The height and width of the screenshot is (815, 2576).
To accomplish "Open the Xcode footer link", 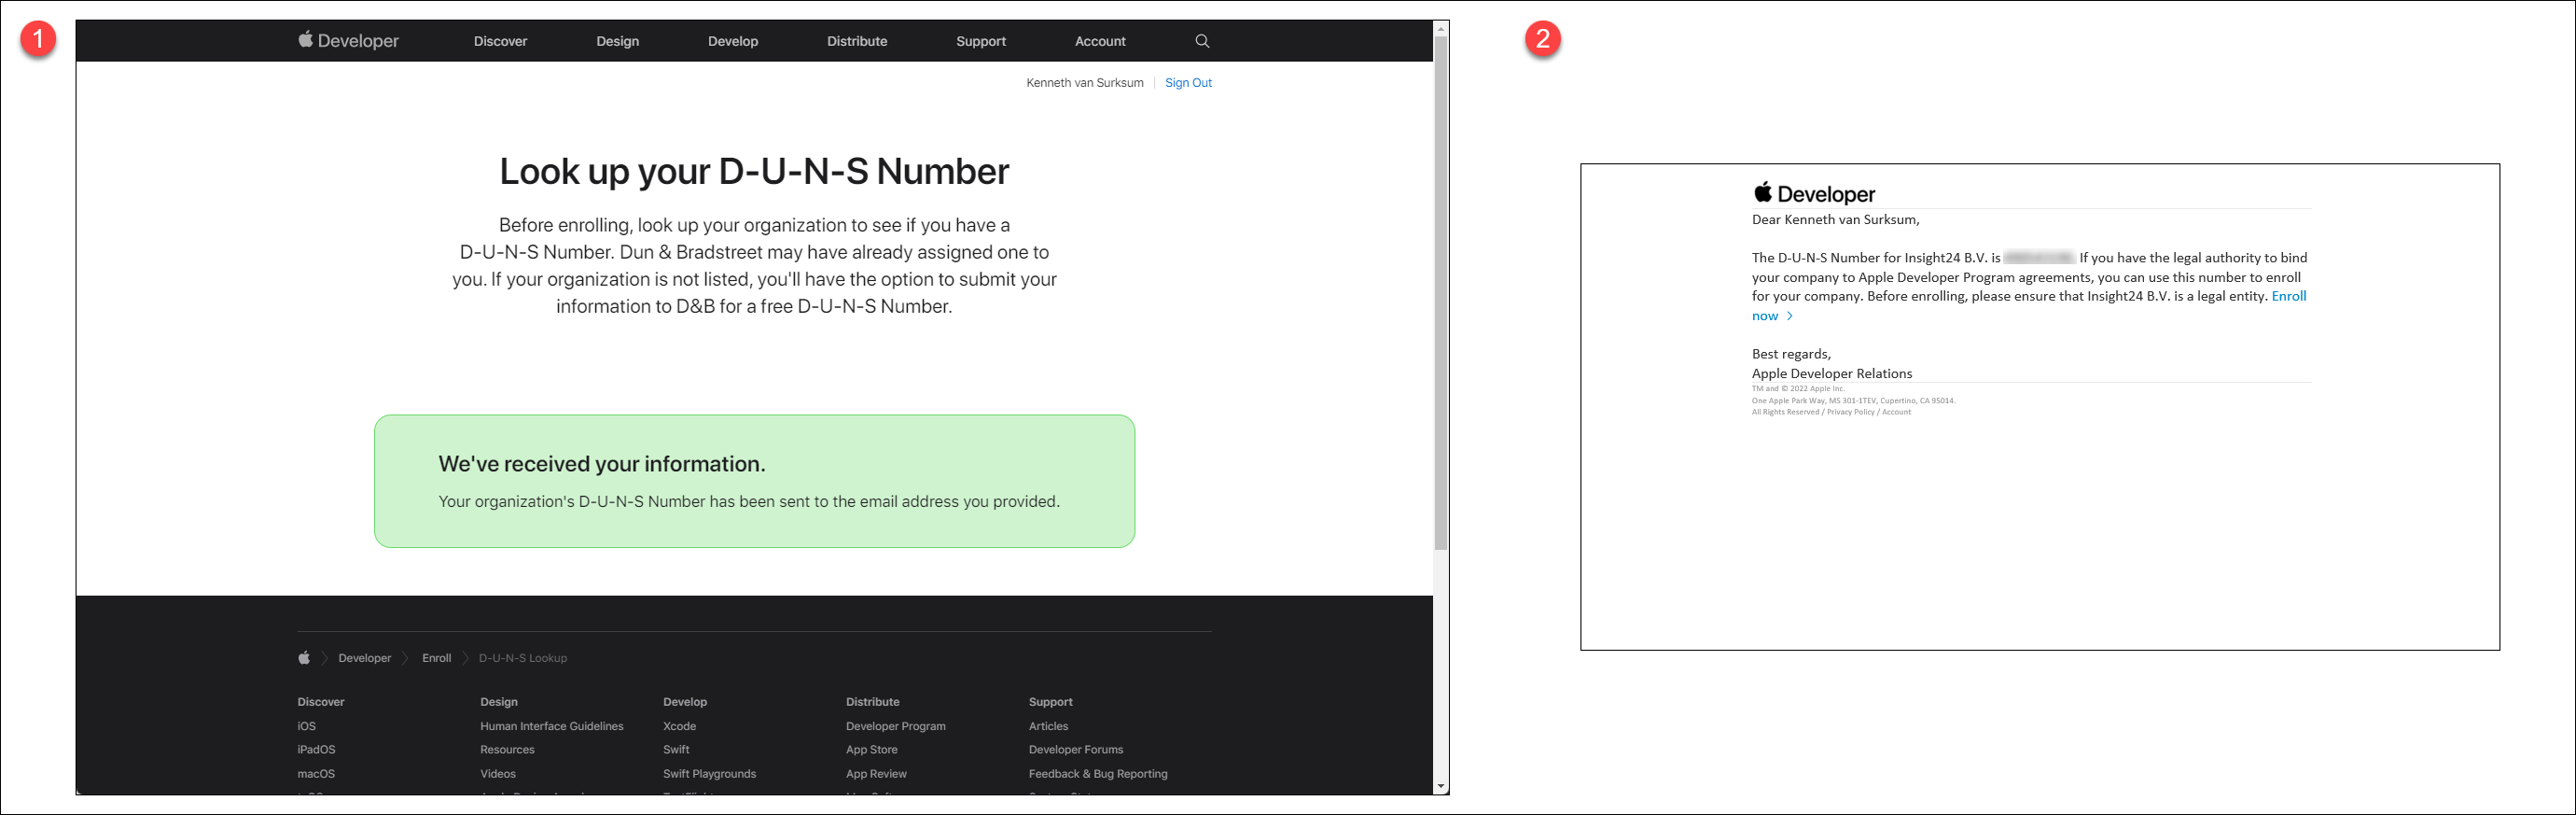I will [679, 726].
